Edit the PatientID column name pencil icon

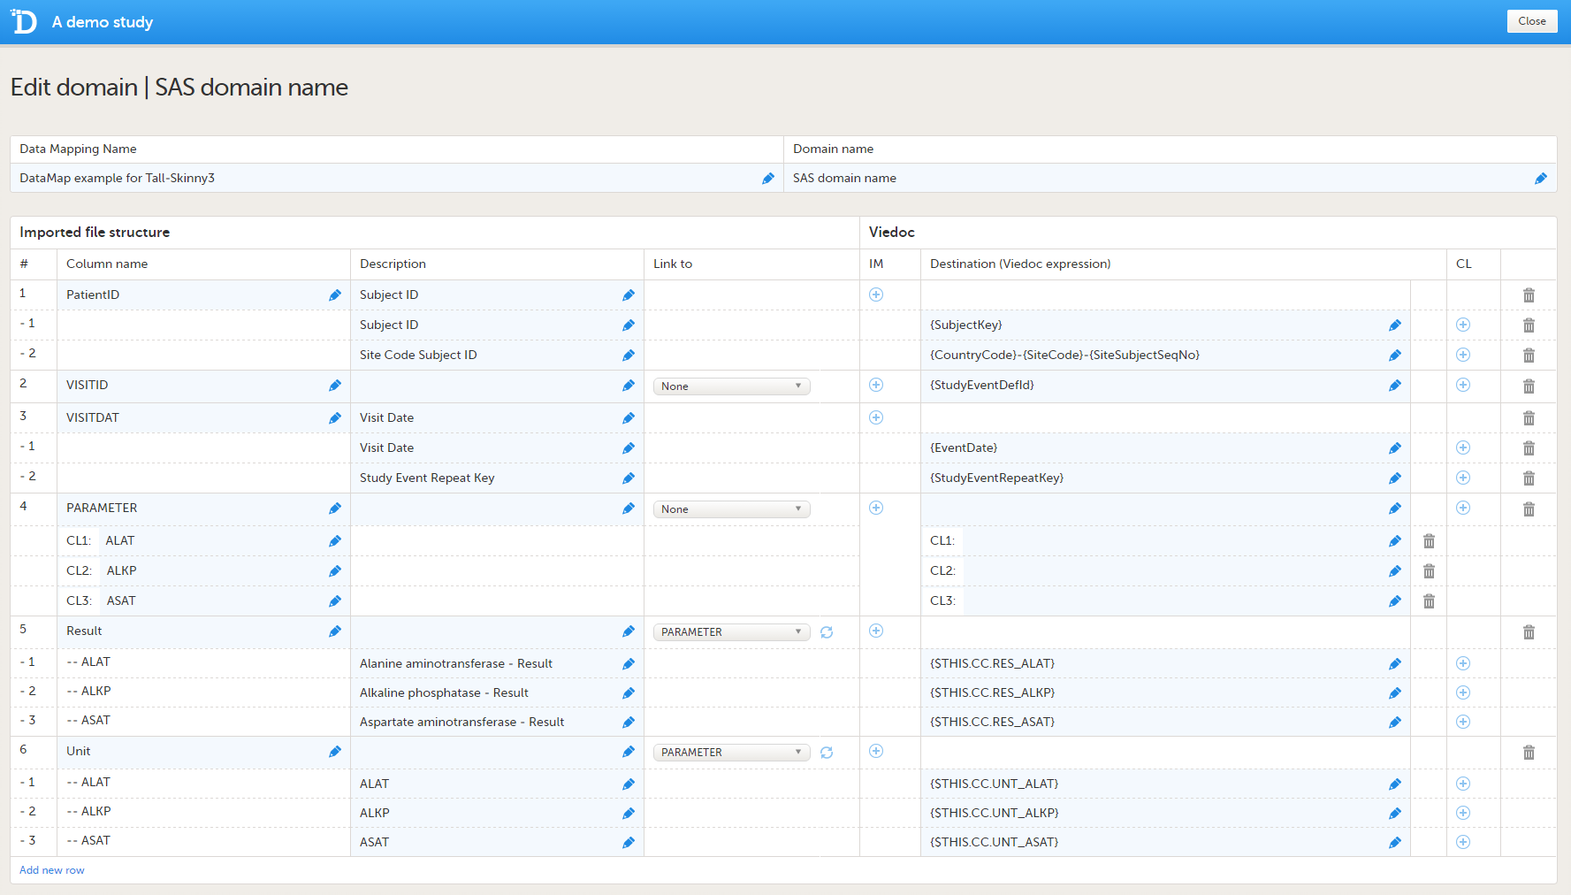pos(335,295)
